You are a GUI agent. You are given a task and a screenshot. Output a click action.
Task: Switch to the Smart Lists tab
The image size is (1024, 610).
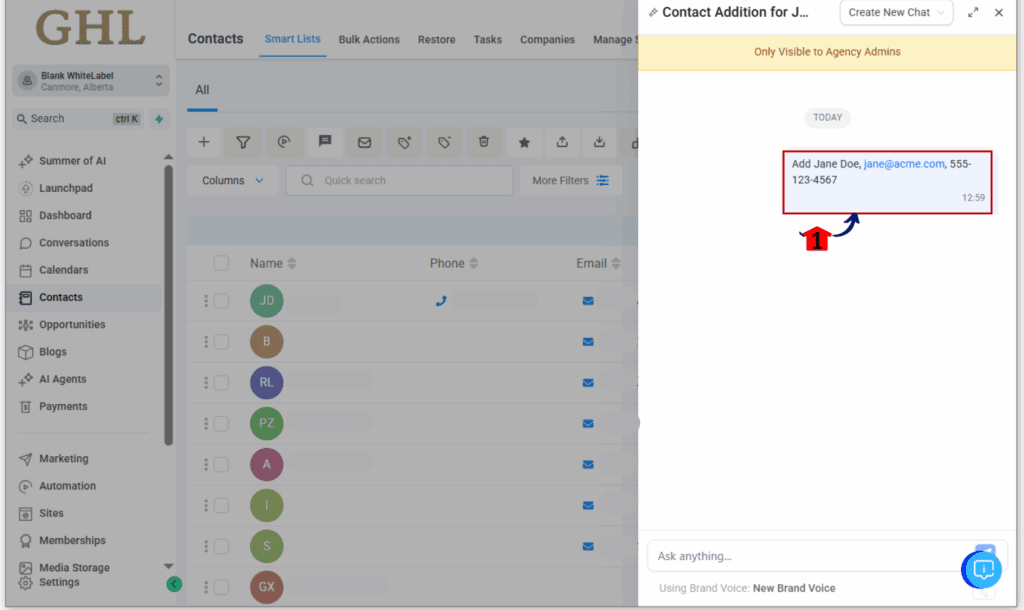293,39
